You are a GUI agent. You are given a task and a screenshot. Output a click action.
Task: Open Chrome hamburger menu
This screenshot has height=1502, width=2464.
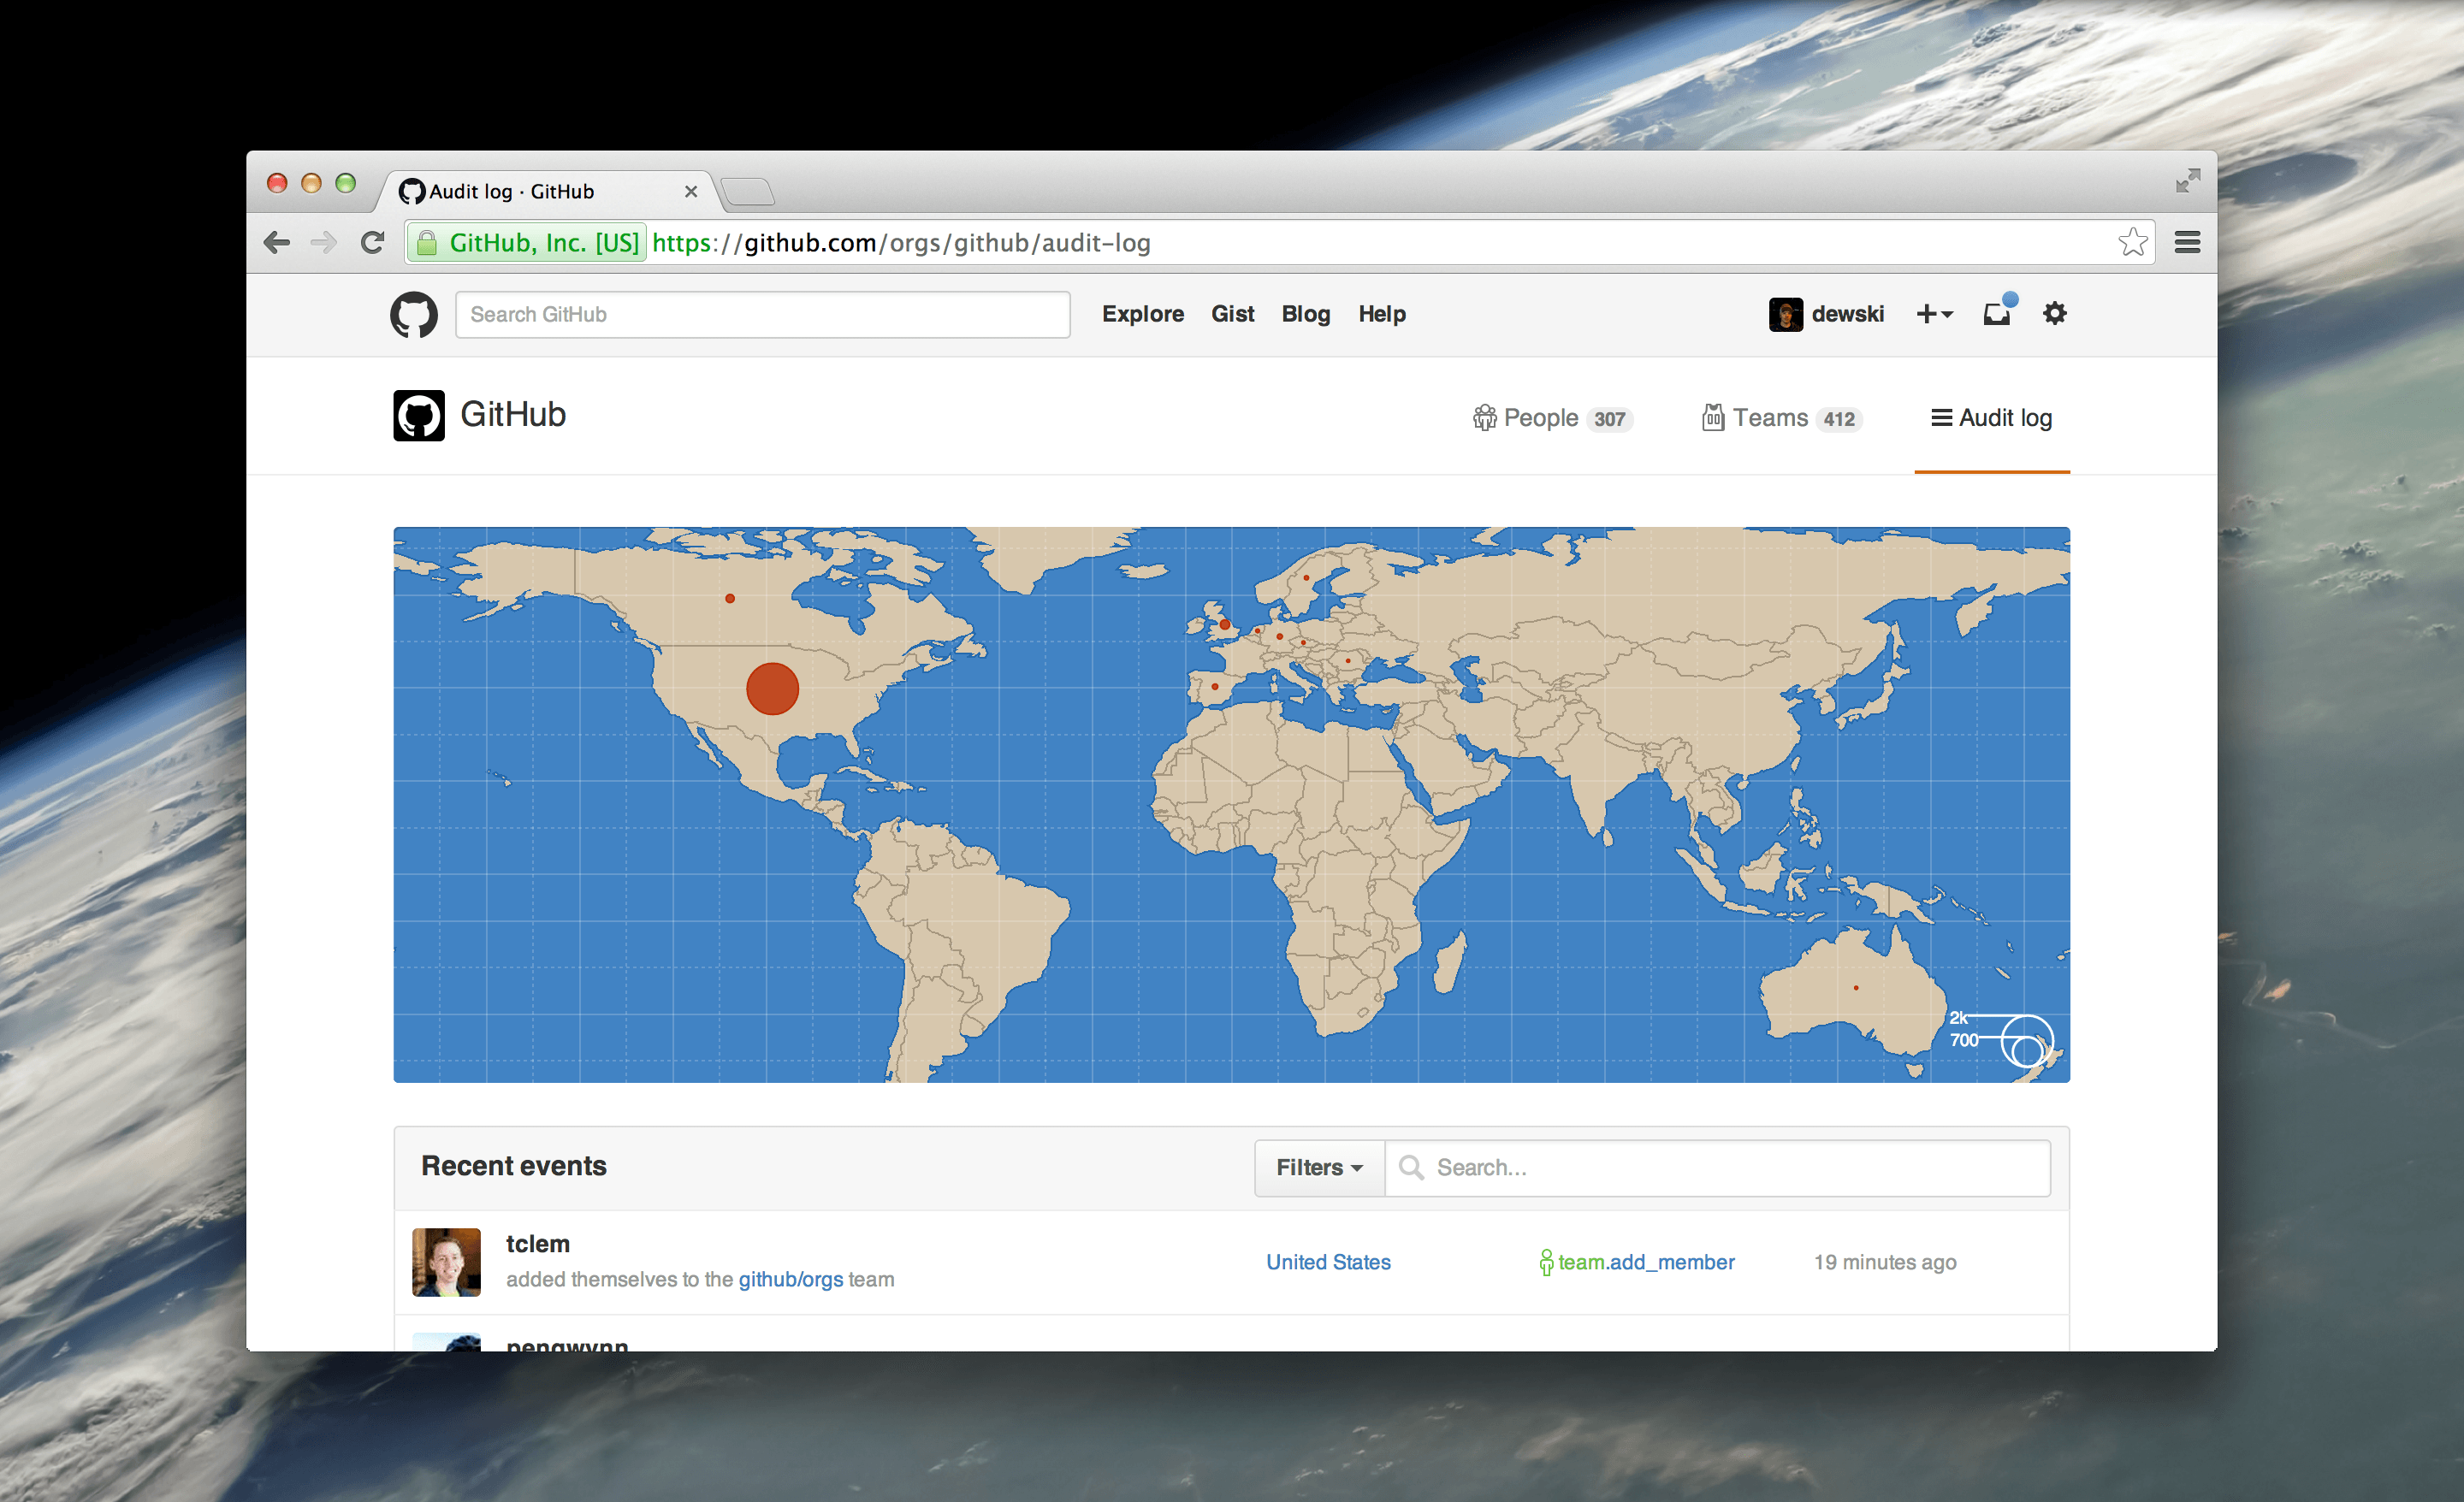(2187, 242)
